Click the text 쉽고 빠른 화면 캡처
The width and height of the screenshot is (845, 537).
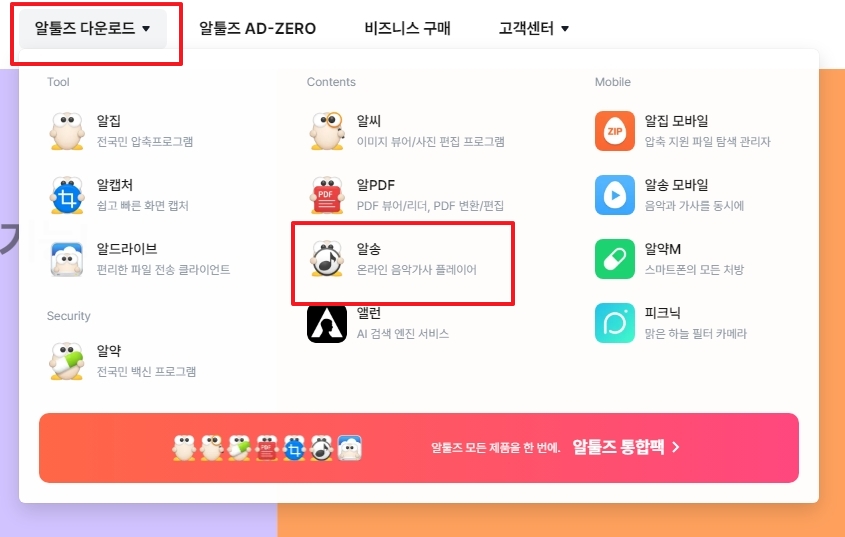[142, 206]
